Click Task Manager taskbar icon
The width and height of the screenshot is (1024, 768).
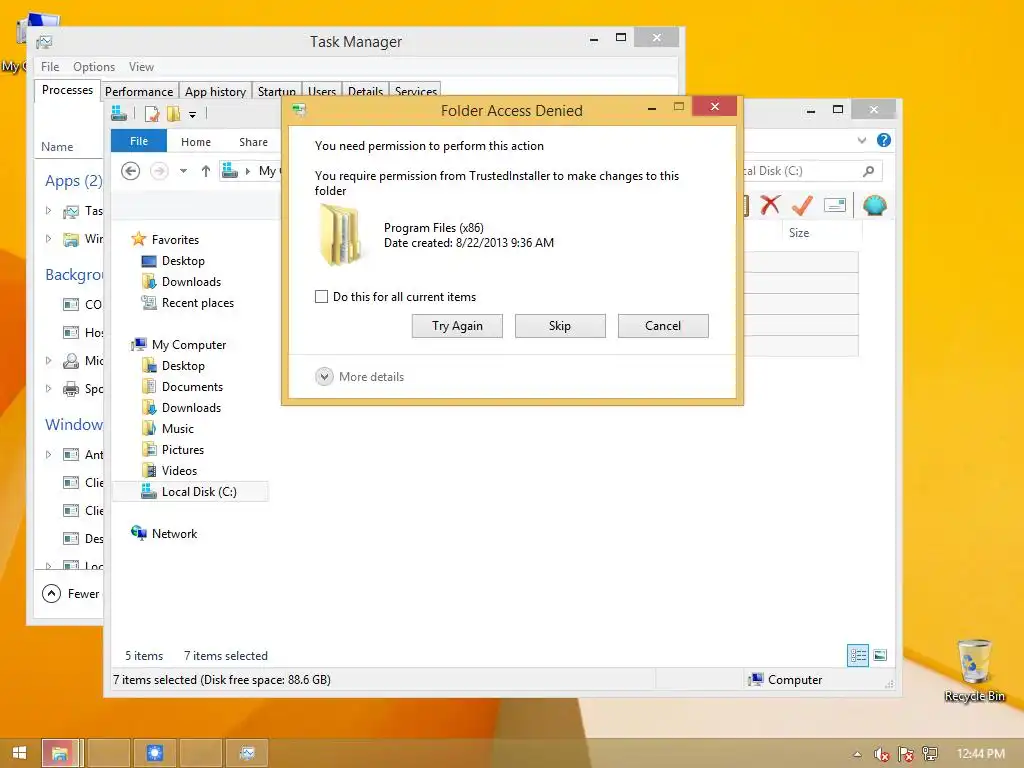click(x=247, y=754)
